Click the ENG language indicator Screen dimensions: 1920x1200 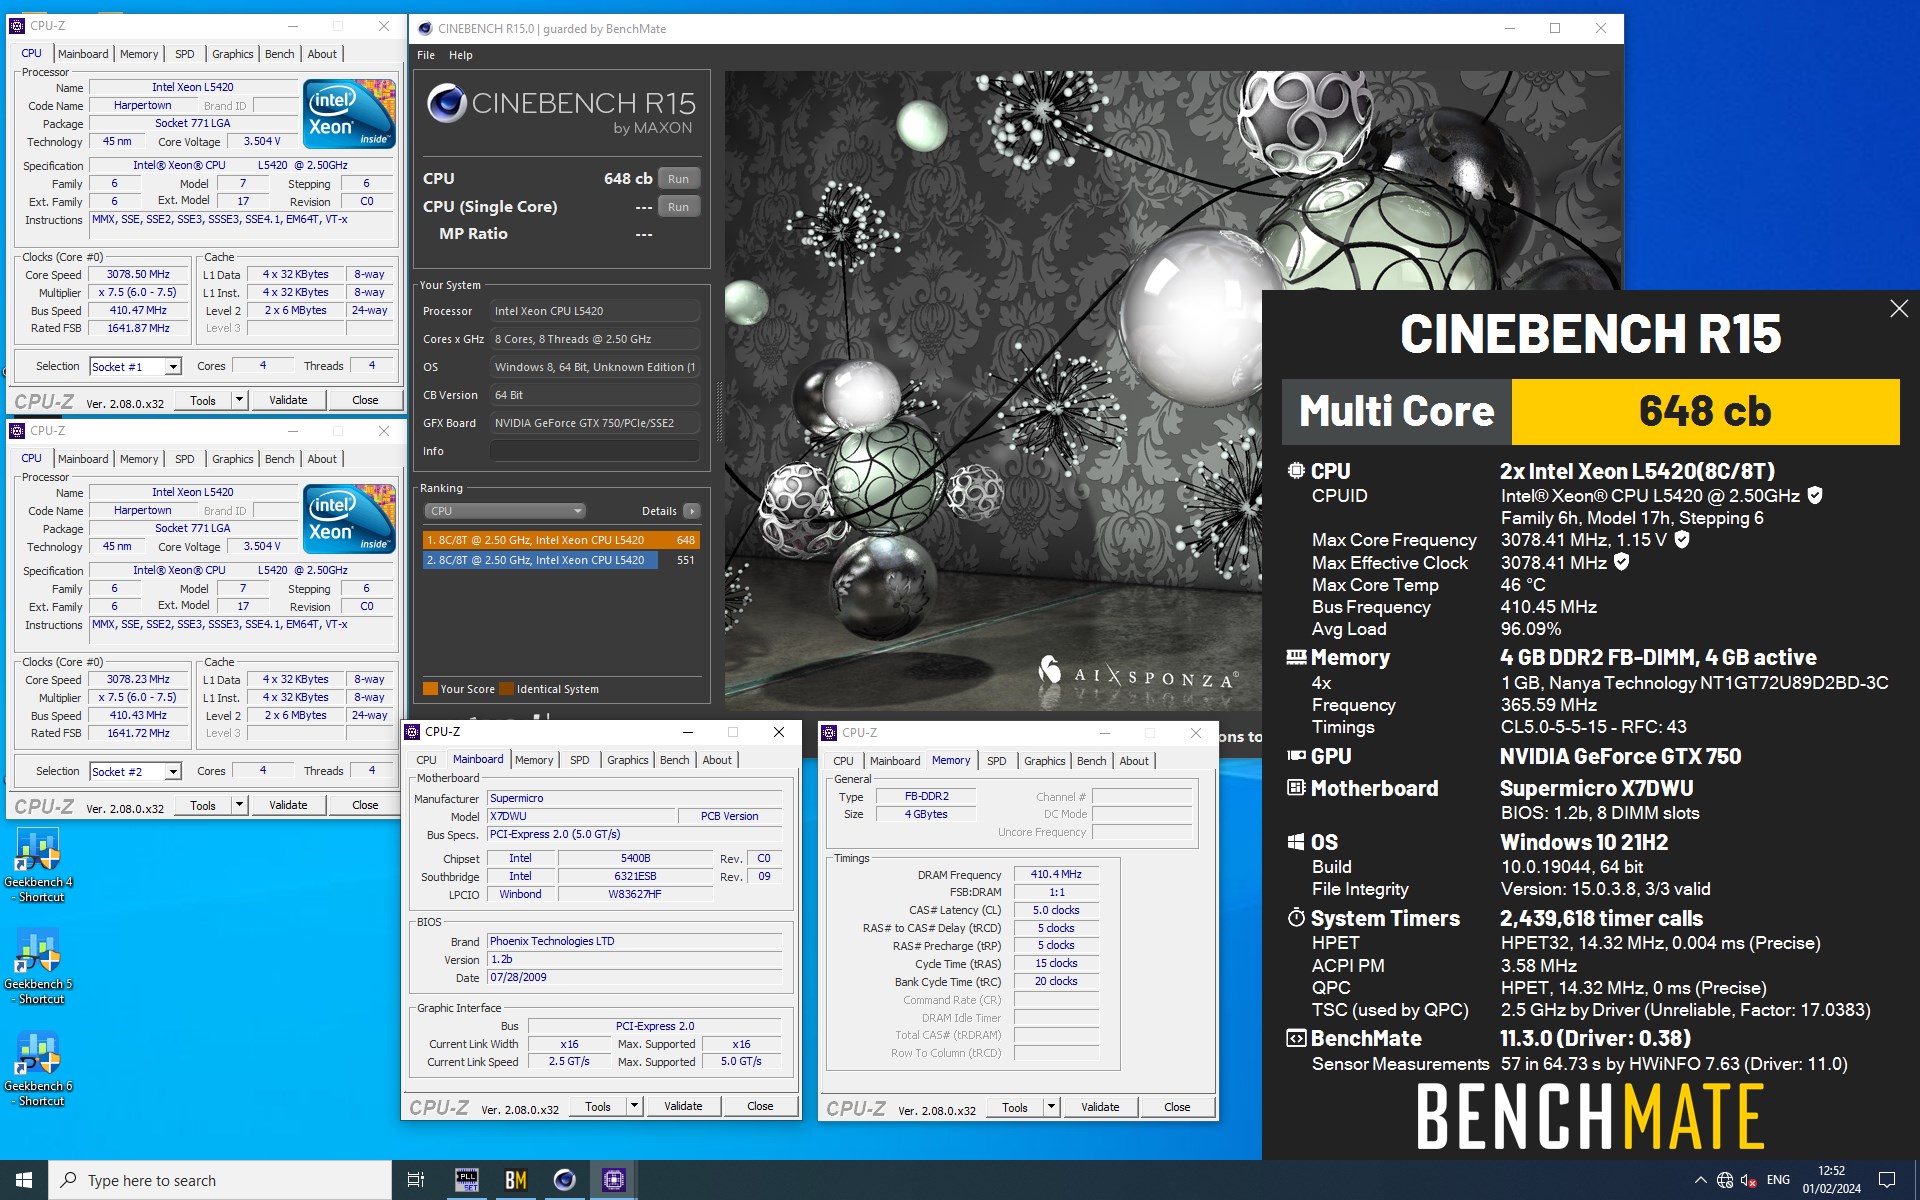tap(1778, 1180)
